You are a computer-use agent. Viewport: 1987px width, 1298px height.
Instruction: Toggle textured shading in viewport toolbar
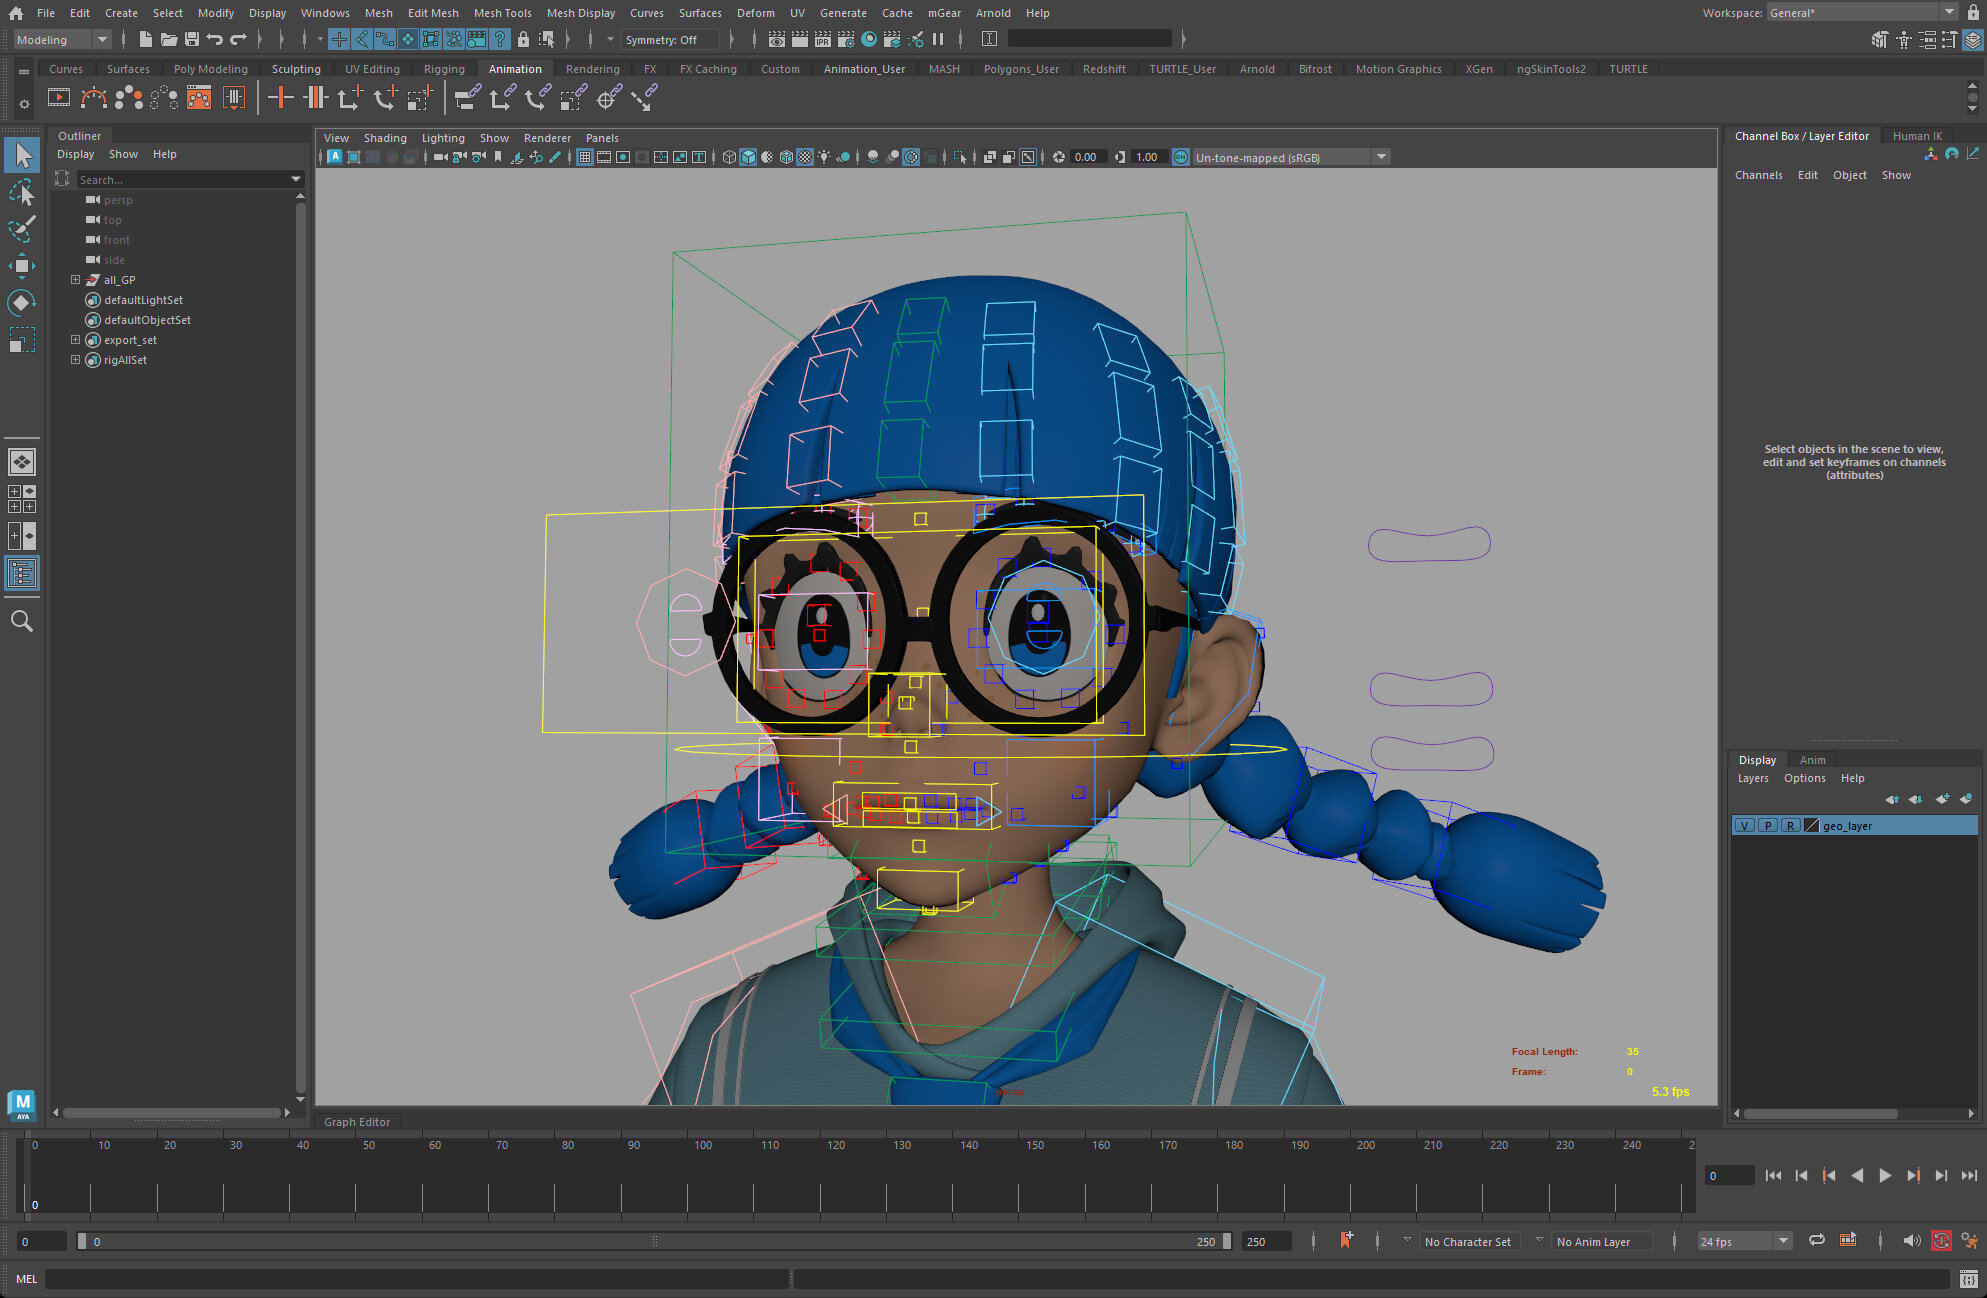click(805, 157)
